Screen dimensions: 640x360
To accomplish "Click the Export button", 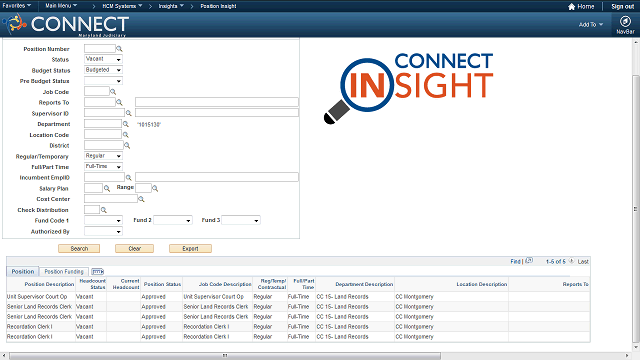I will tap(190, 249).
